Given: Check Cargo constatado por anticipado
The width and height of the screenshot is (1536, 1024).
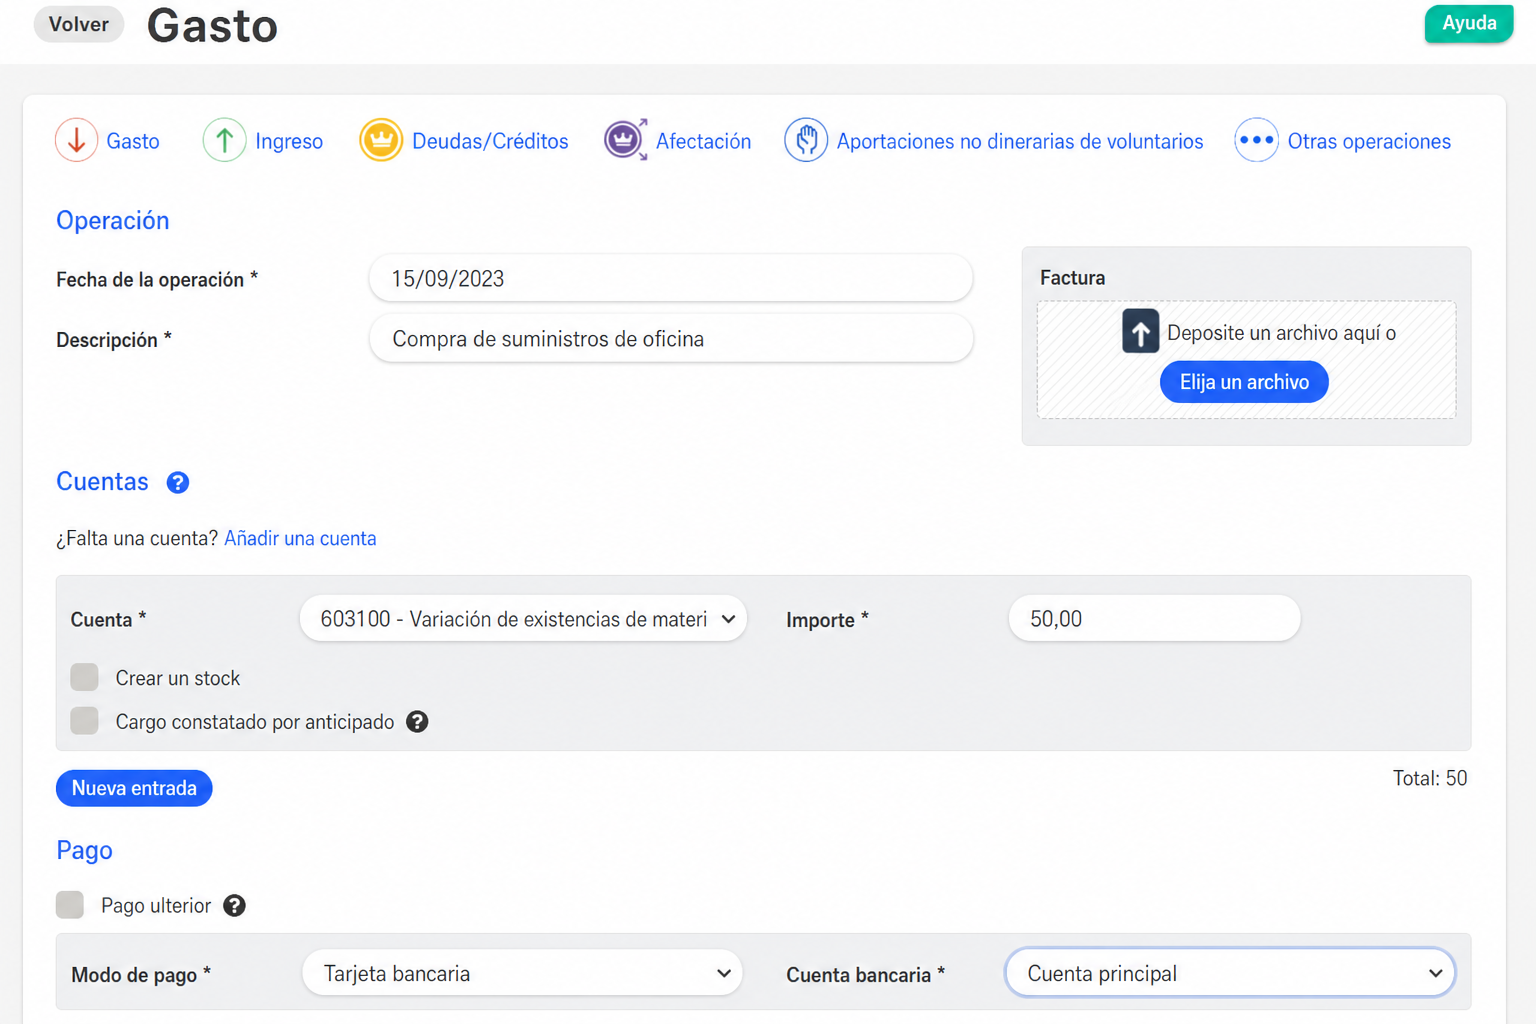Looking at the screenshot, I should pyautogui.click(x=85, y=721).
